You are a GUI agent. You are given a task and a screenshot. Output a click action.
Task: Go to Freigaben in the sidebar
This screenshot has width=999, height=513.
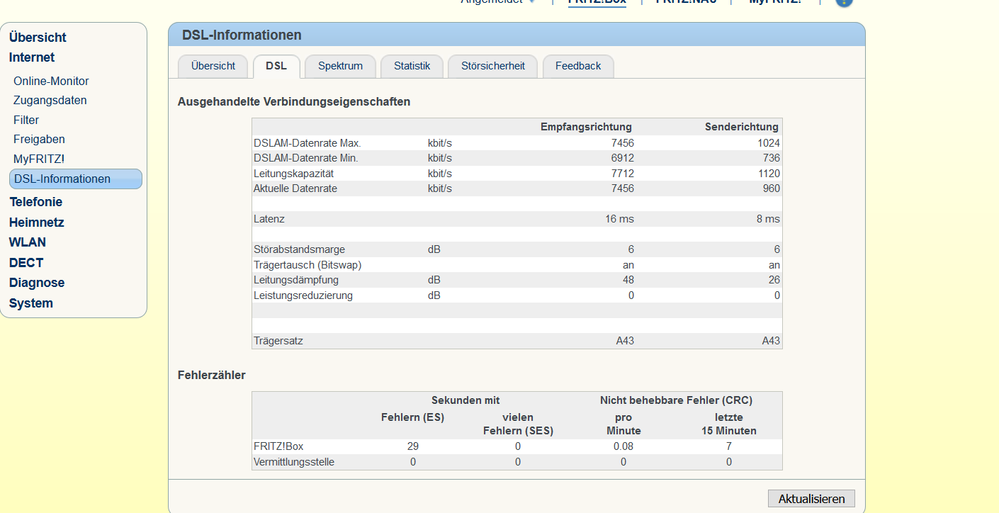39,139
